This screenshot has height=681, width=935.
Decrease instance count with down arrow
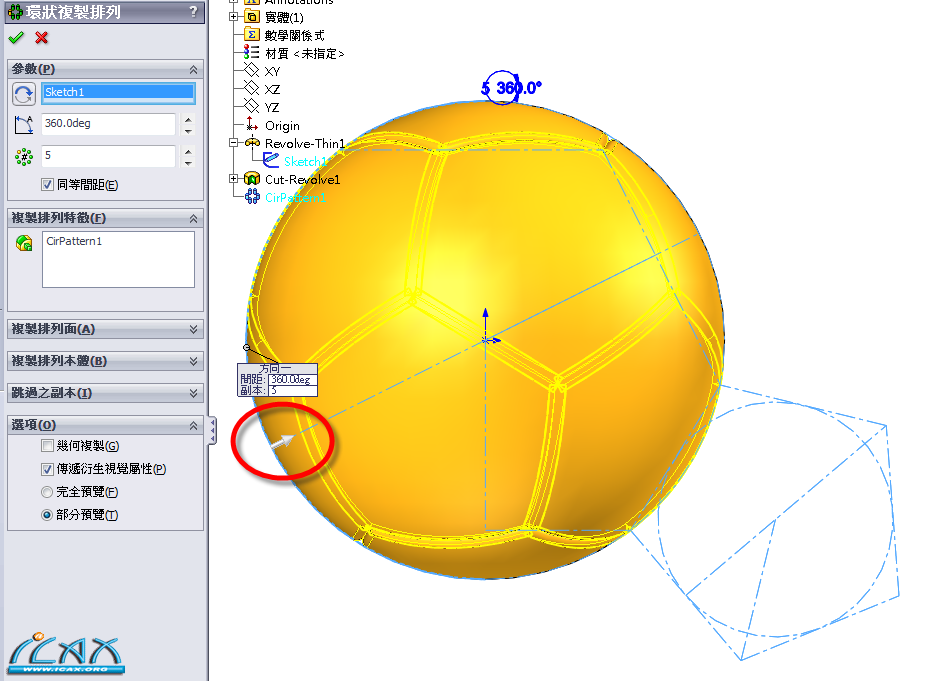188,163
